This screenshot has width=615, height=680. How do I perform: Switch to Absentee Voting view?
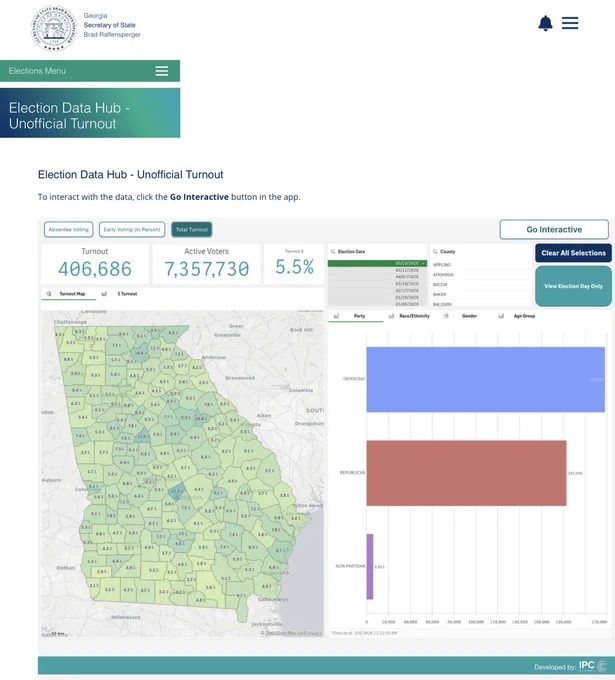pos(69,229)
